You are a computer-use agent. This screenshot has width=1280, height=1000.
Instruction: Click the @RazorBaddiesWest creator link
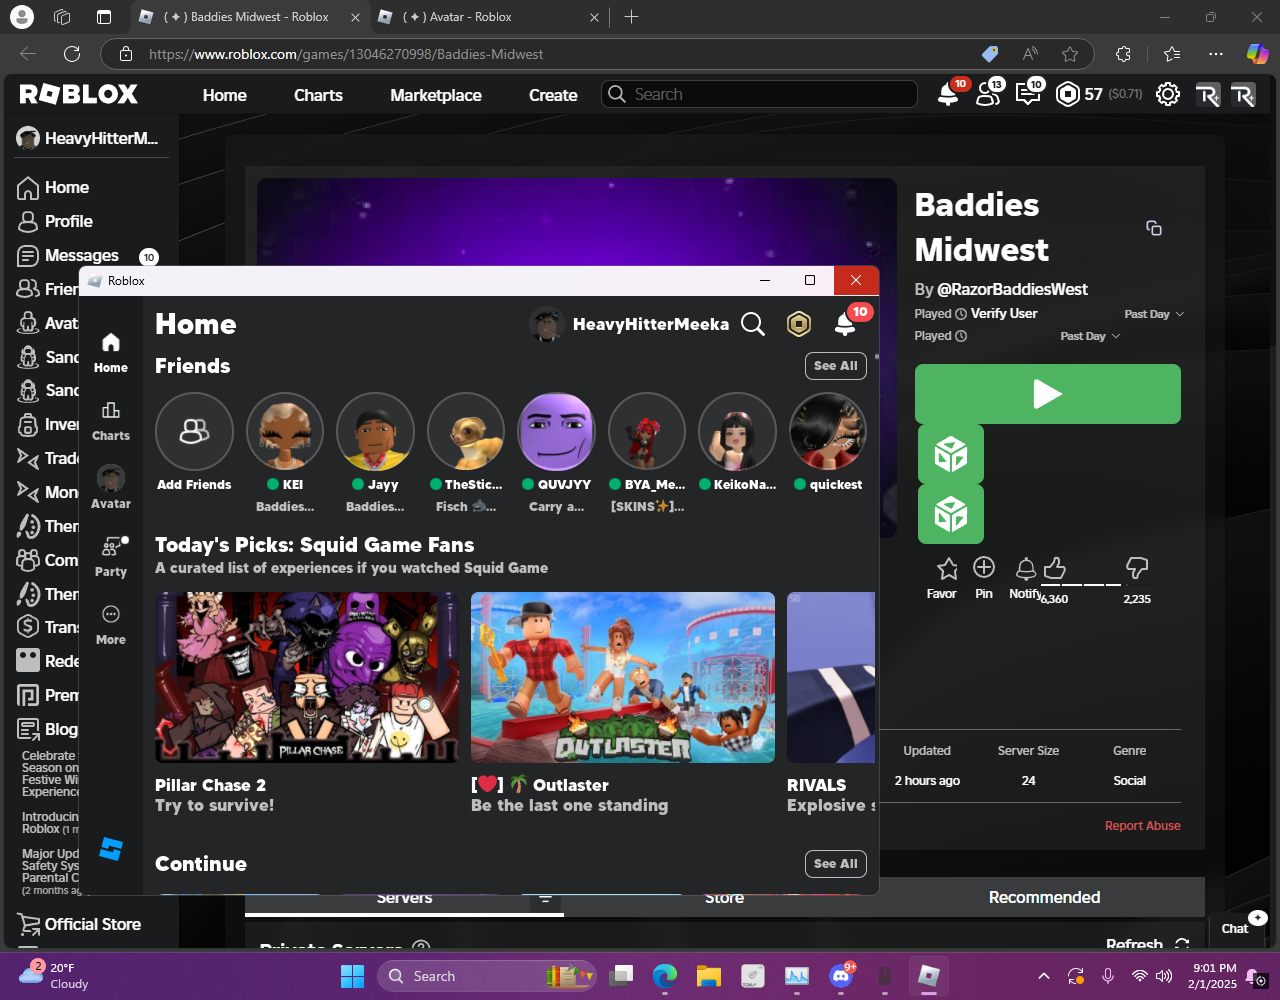[1012, 289]
